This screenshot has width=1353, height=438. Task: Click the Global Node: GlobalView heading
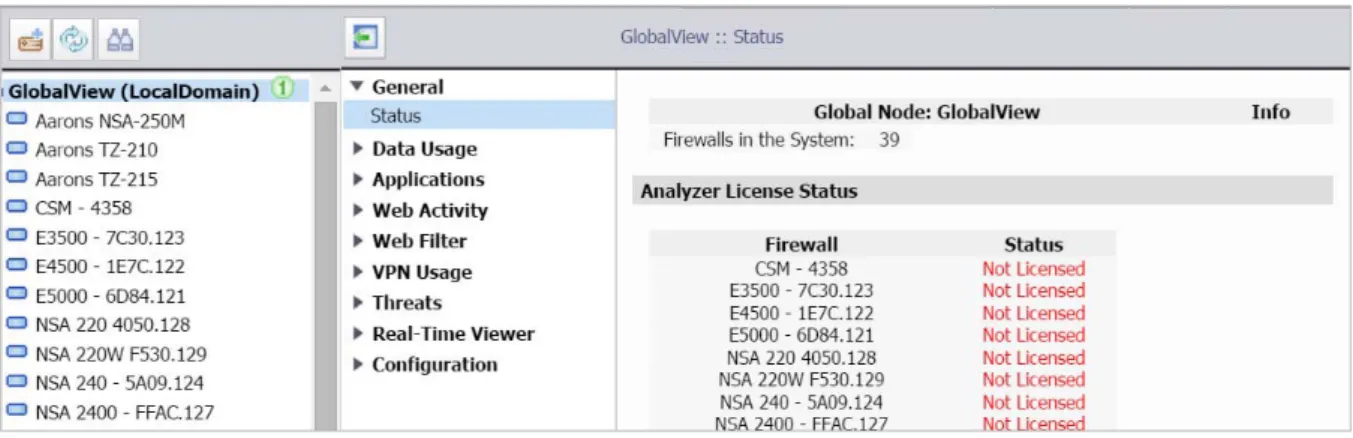coord(927,112)
